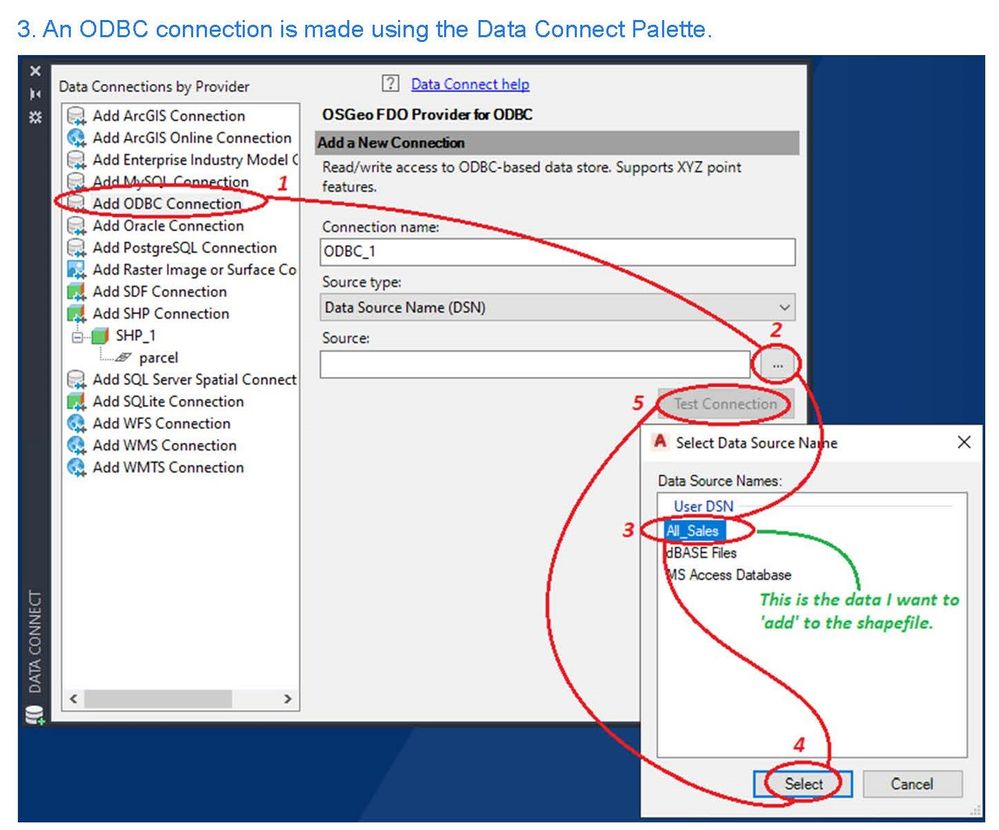Select Add MySQL Connection
Screen dimensions: 999x830
171,182
